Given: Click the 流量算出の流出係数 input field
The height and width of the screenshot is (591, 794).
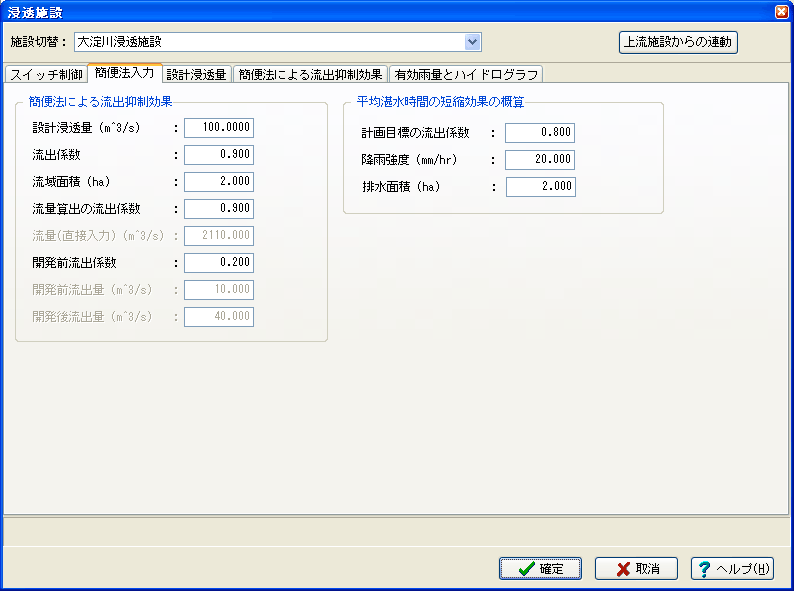Looking at the screenshot, I should tap(219, 209).
